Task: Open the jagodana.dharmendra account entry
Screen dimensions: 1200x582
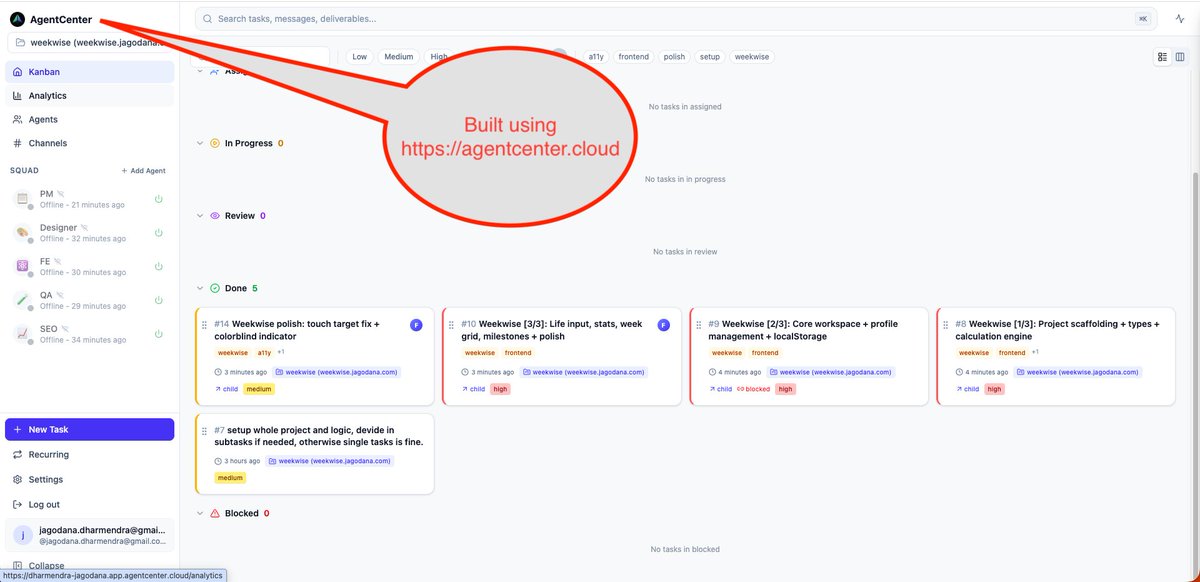Action: (x=89, y=535)
